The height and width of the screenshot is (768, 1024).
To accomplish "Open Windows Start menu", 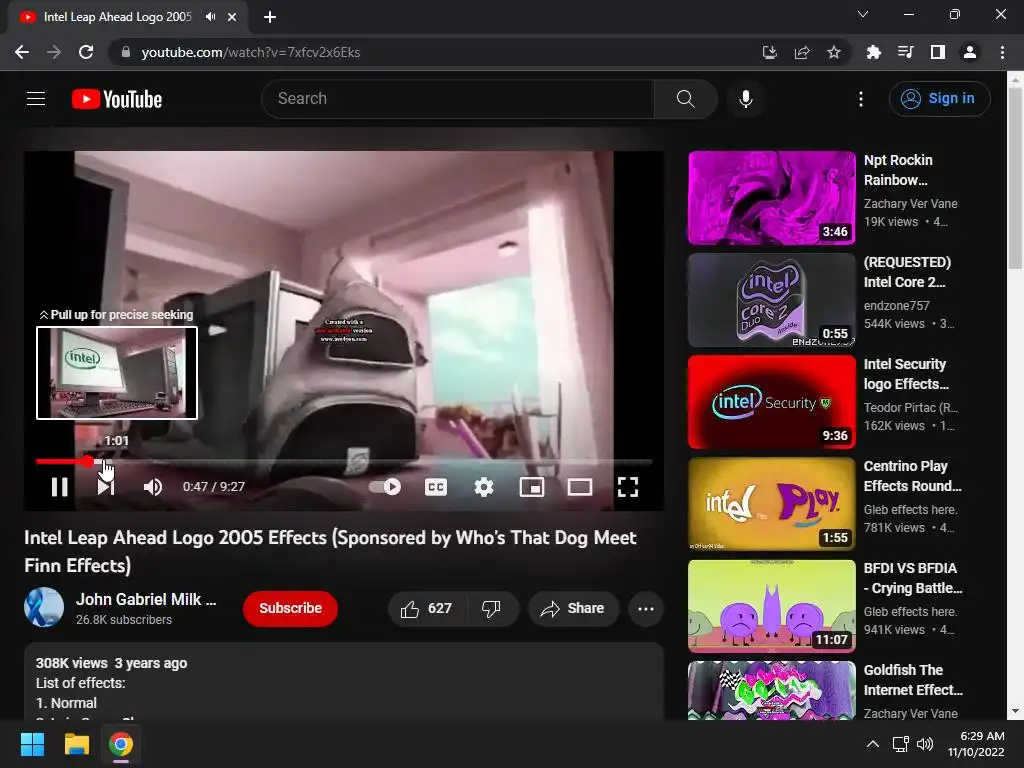I will tap(32, 744).
